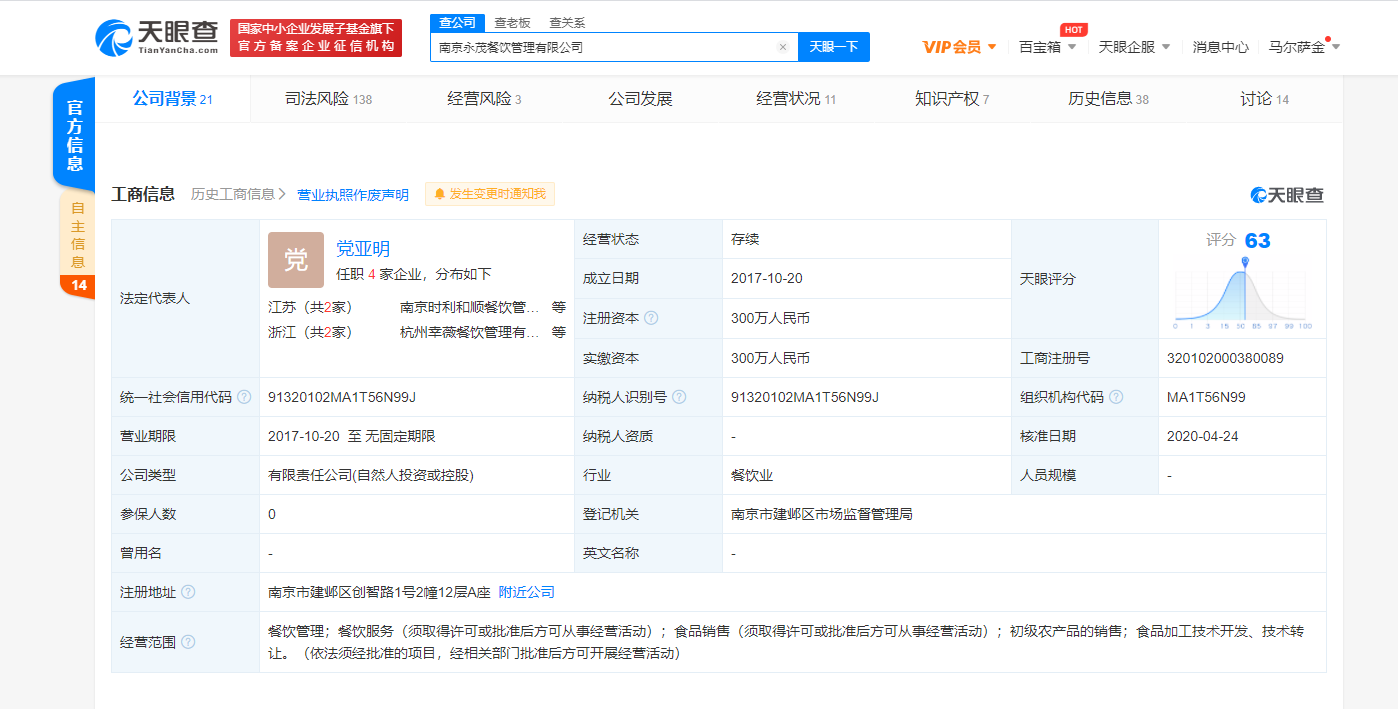Image resolution: width=1398 pixels, height=709 pixels.
Task: Open 南京时利和顺餐饮管 company link
Action: point(470,307)
